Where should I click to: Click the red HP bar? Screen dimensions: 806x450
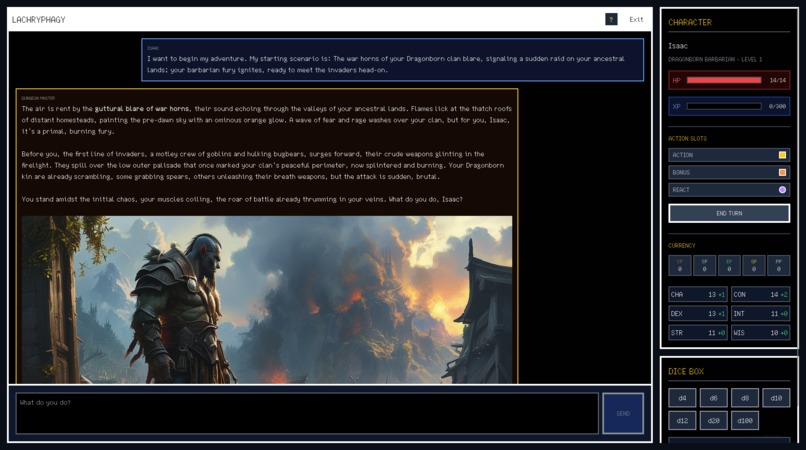724,80
